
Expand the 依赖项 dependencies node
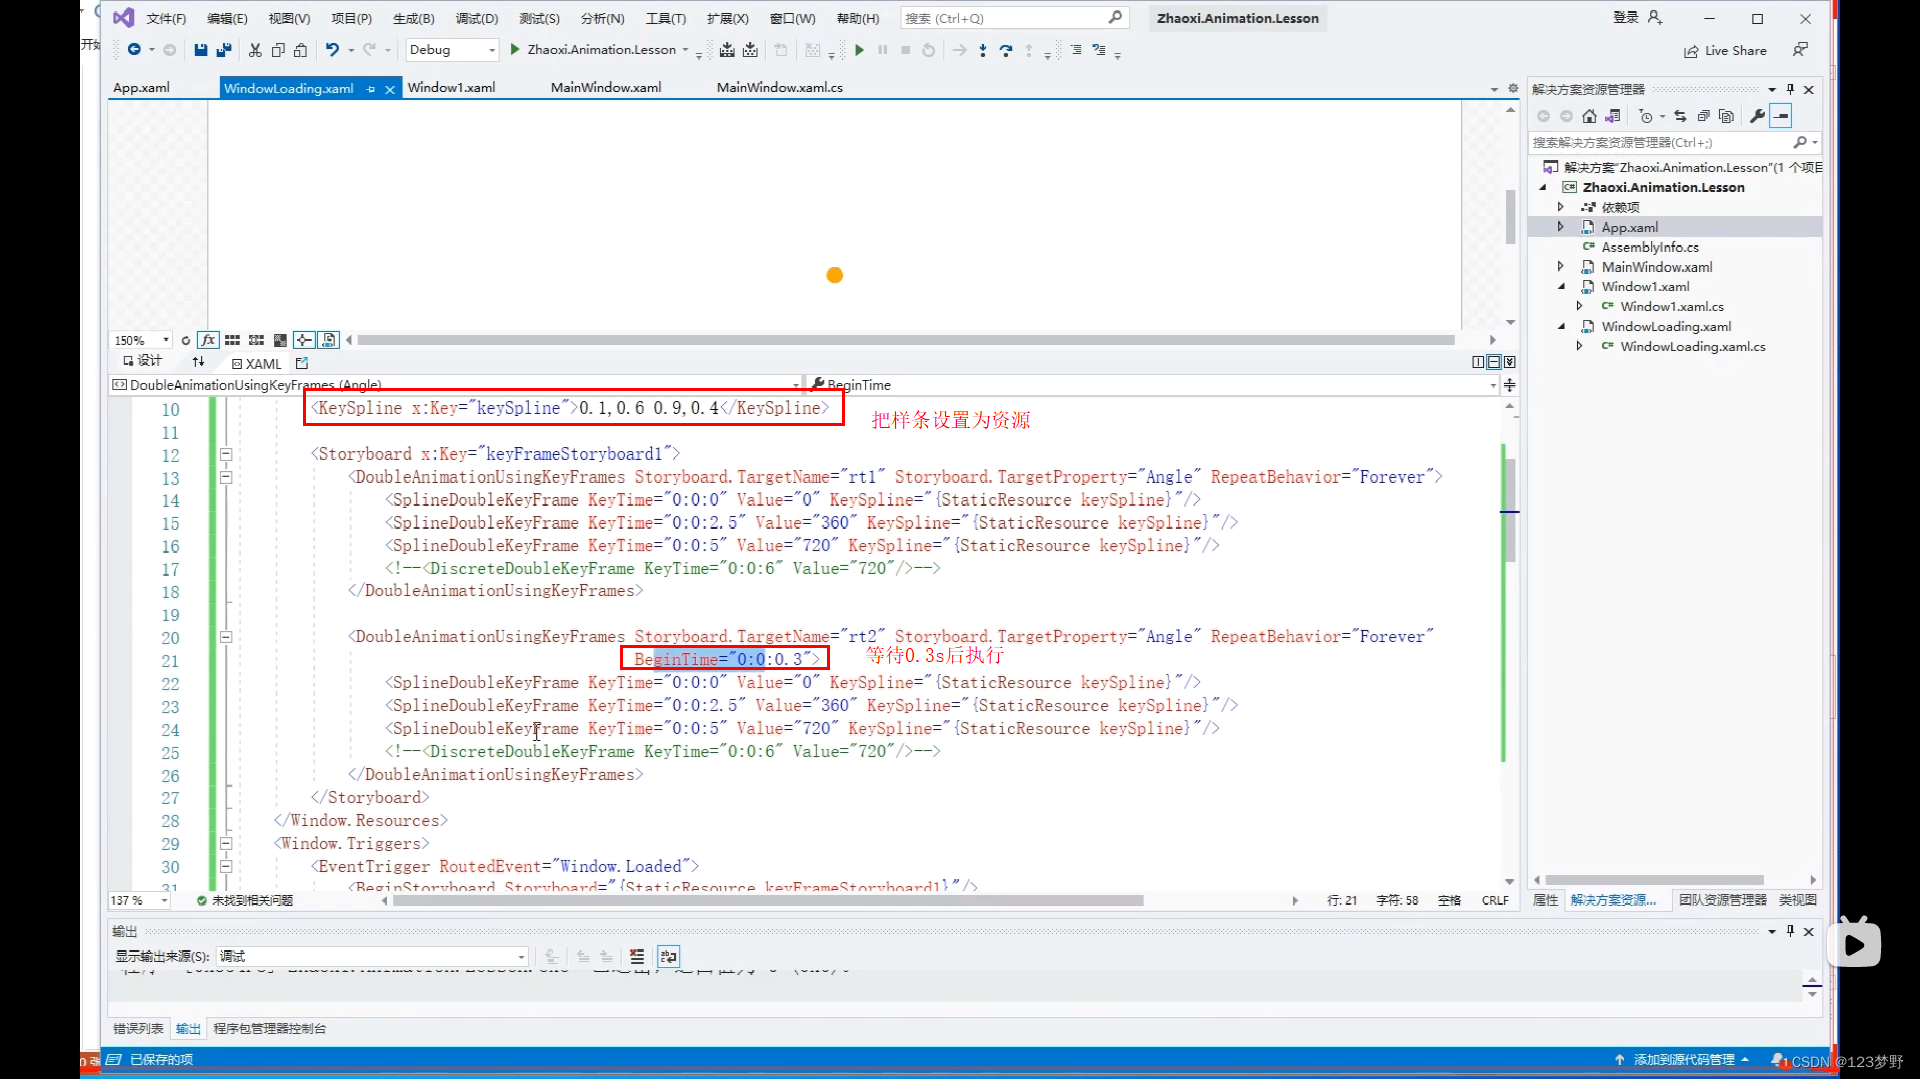coord(1560,207)
